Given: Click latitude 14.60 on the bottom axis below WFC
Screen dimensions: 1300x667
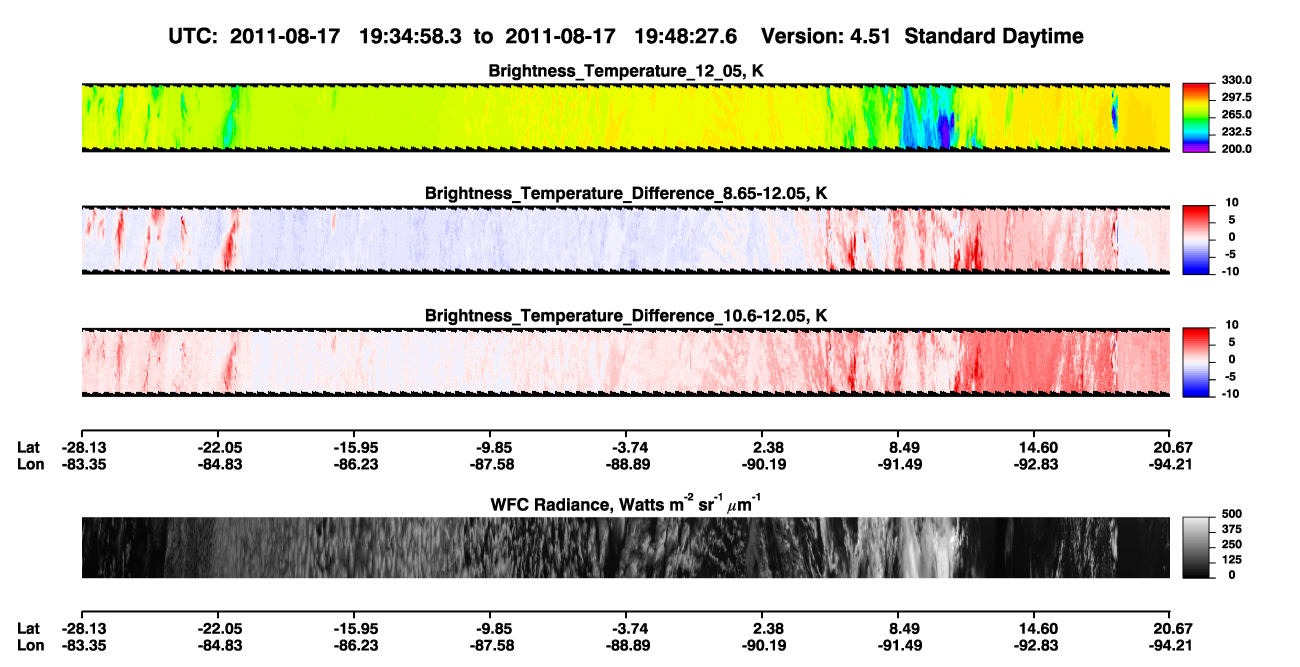Looking at the screenshot, I should 1035,628.
